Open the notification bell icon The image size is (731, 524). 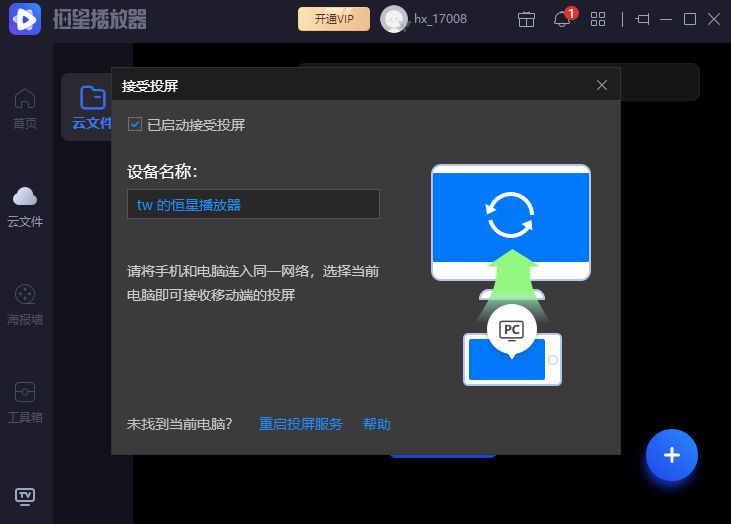tap(563, 19)
